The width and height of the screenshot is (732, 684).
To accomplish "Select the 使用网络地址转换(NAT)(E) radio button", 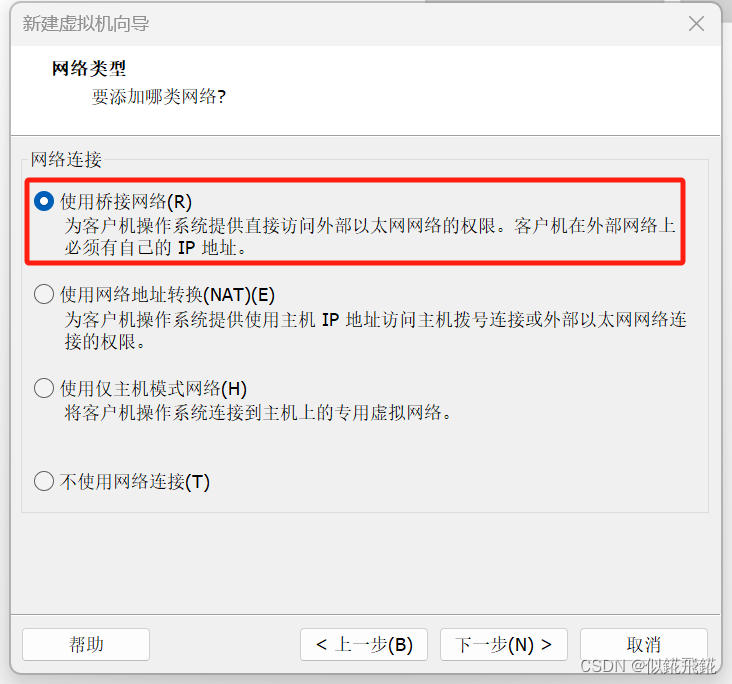I will (44, 294).
